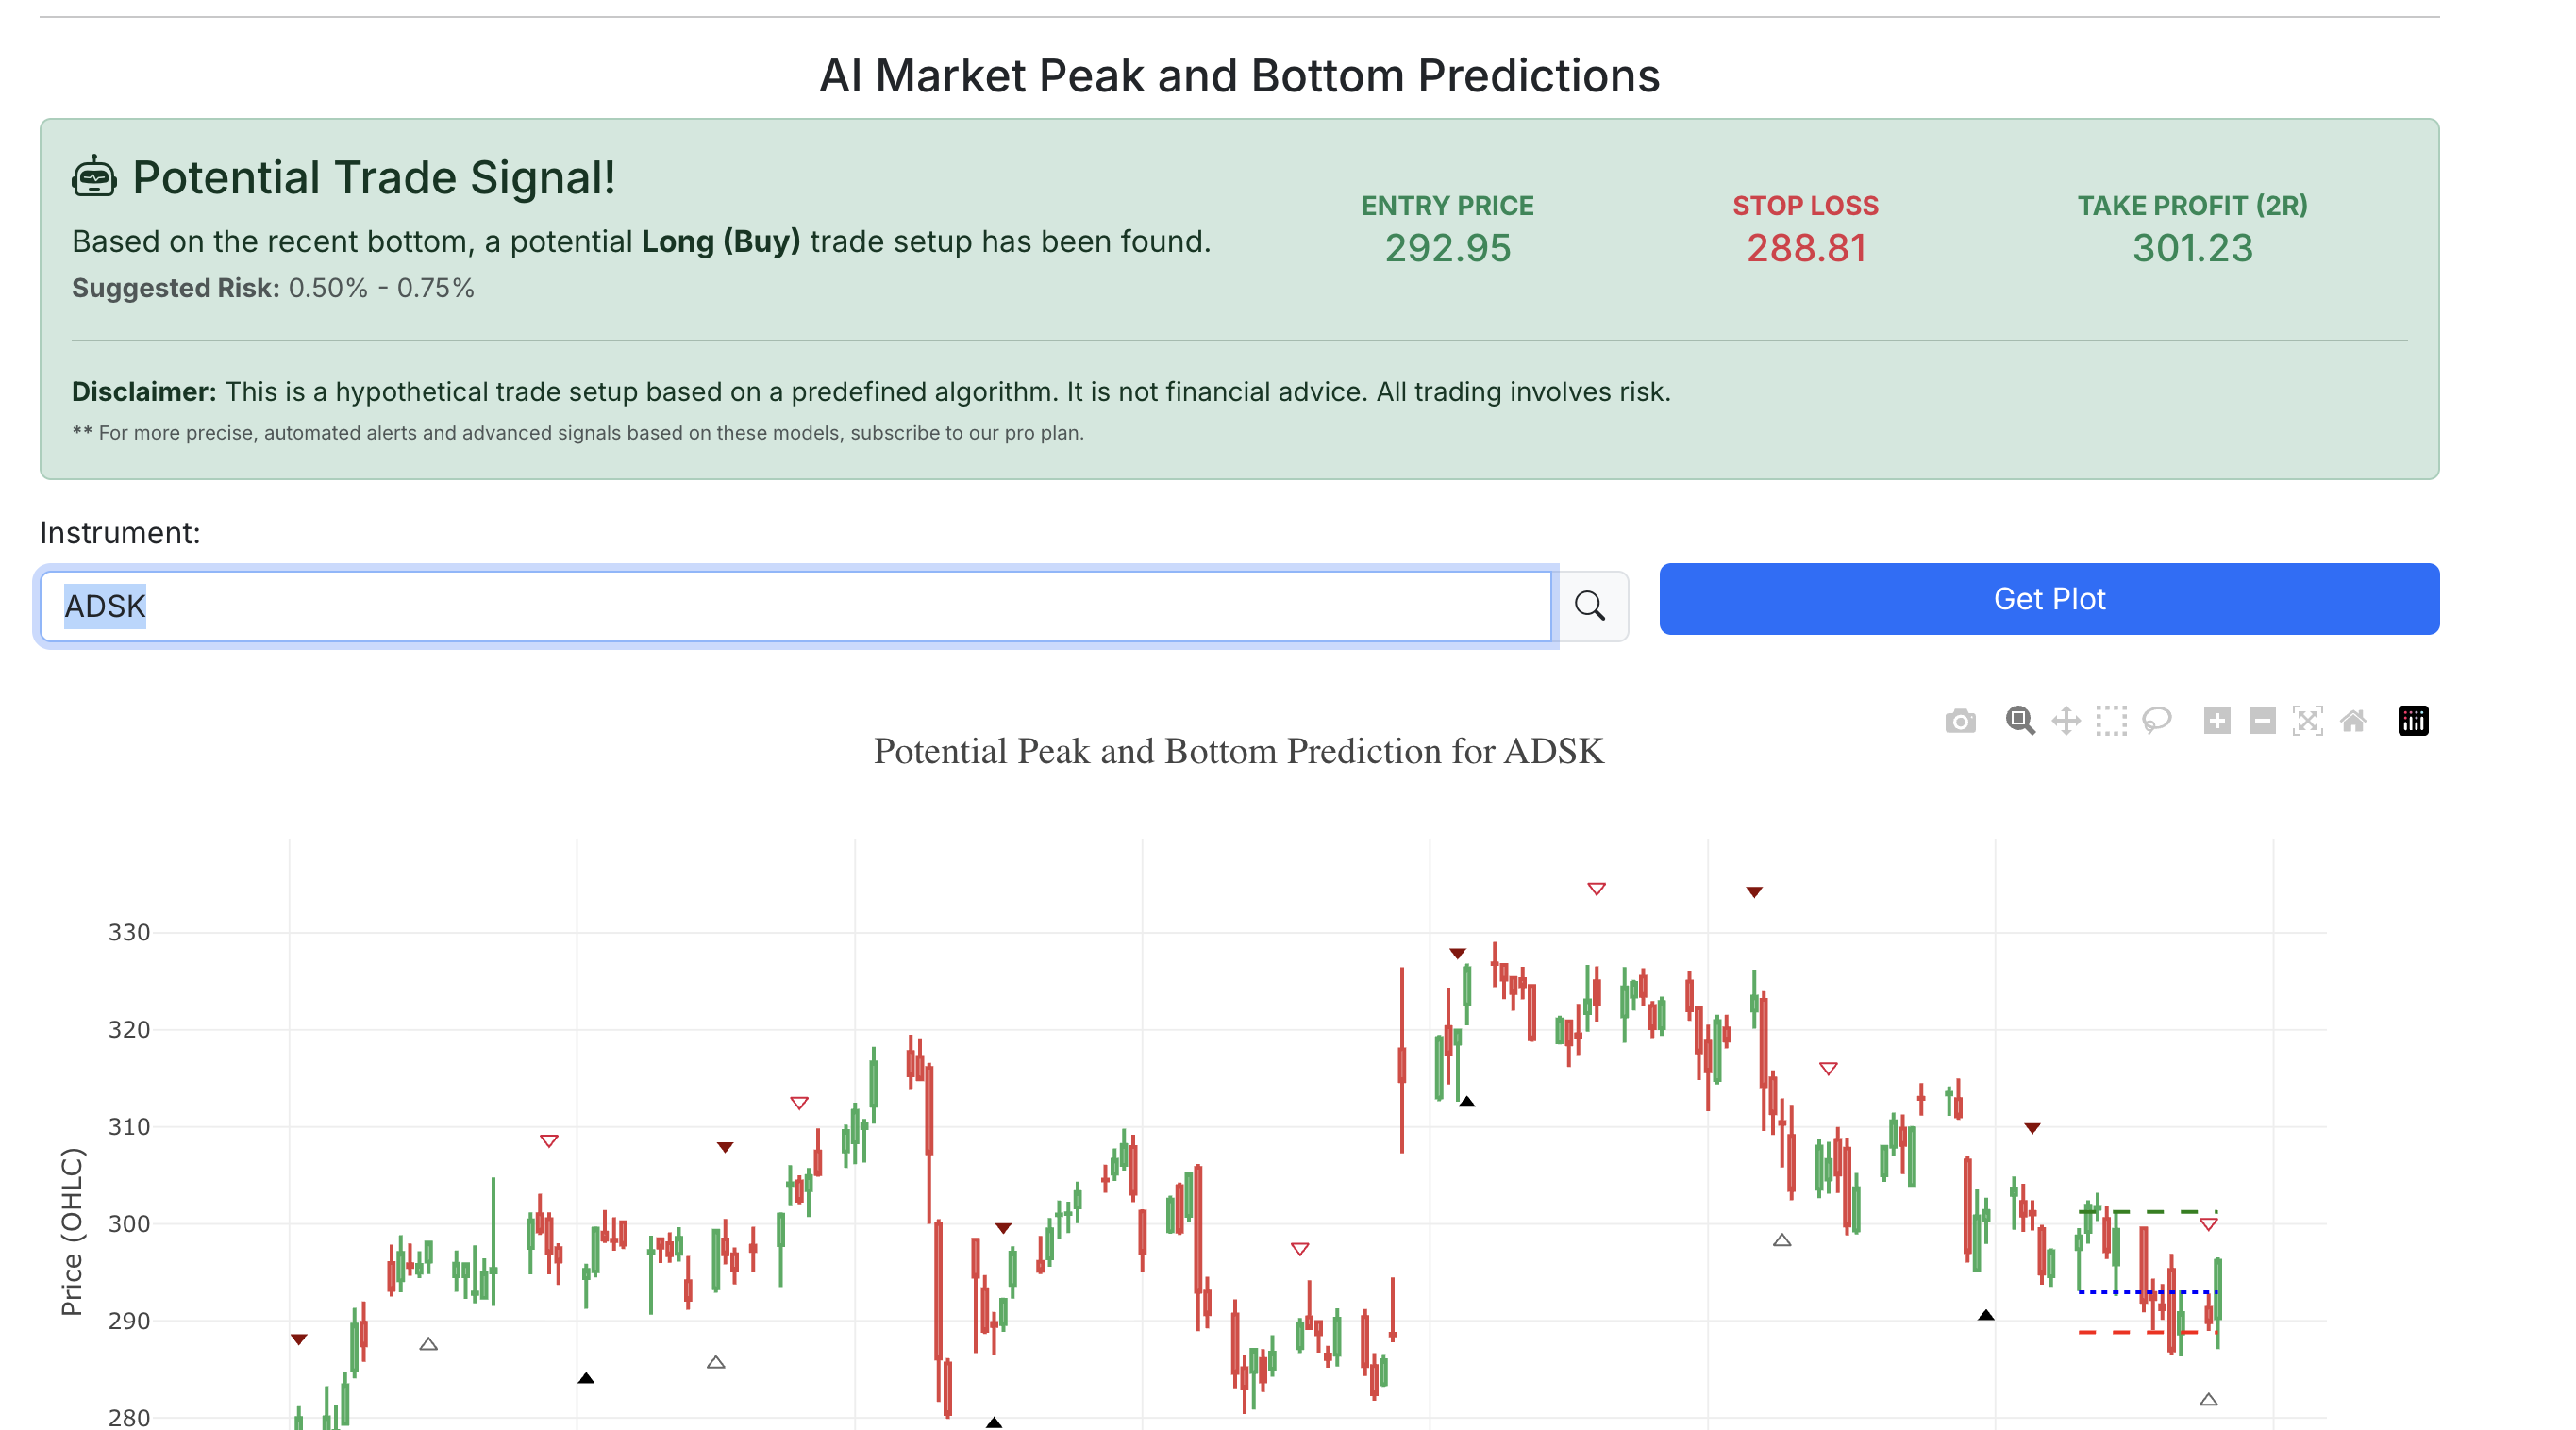
Task: Click the magnifier search button beside Instrument field
Action: pyautogui.click(x=1590, y=606)
